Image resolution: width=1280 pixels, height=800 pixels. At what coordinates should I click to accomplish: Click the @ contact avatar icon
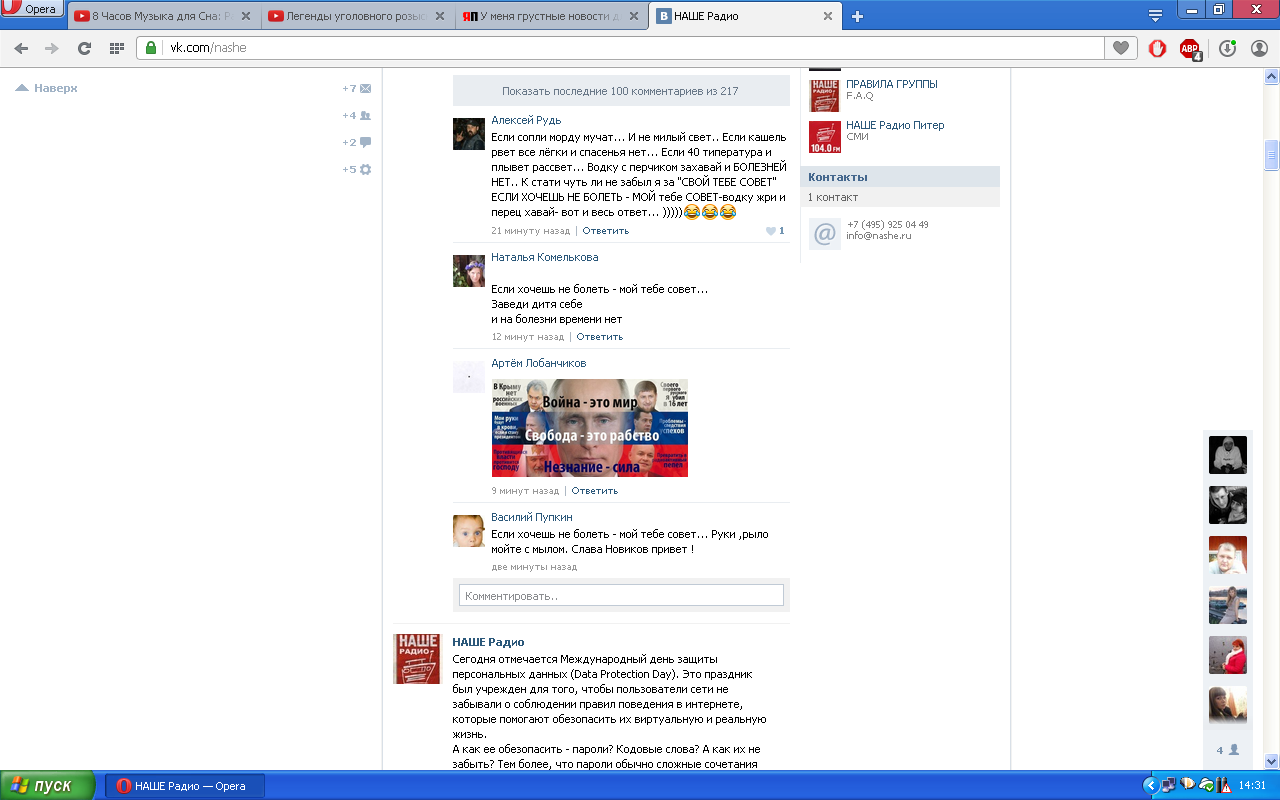[825, 234]
